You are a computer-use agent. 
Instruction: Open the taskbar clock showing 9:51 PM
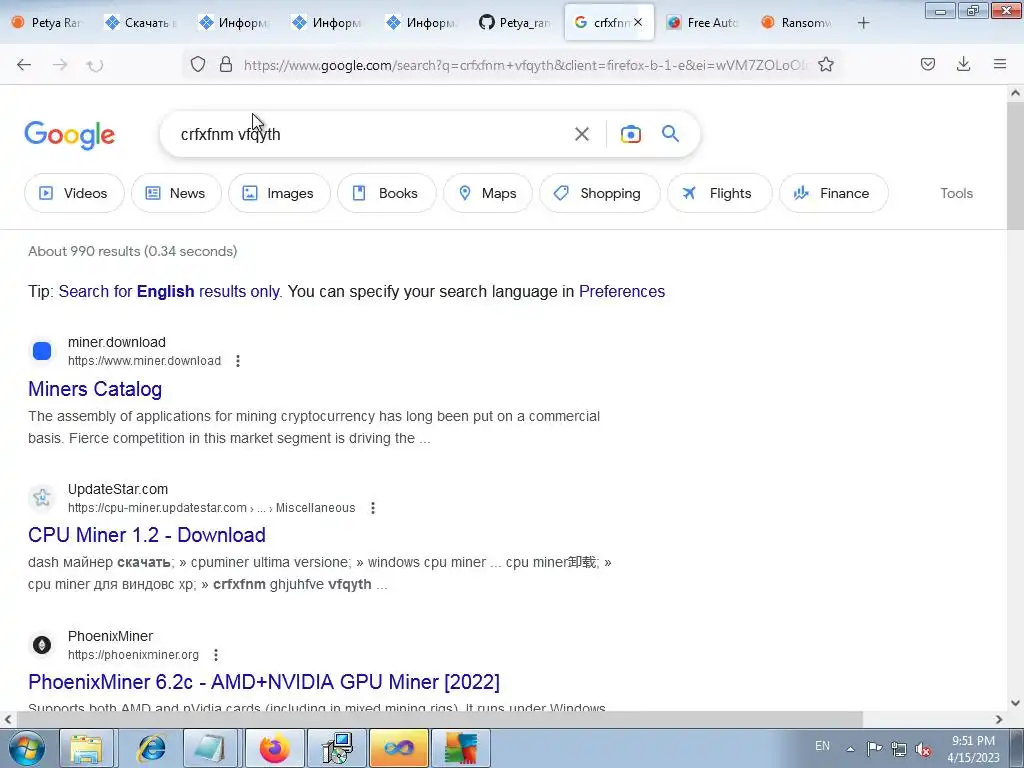(x=973, y=749)
